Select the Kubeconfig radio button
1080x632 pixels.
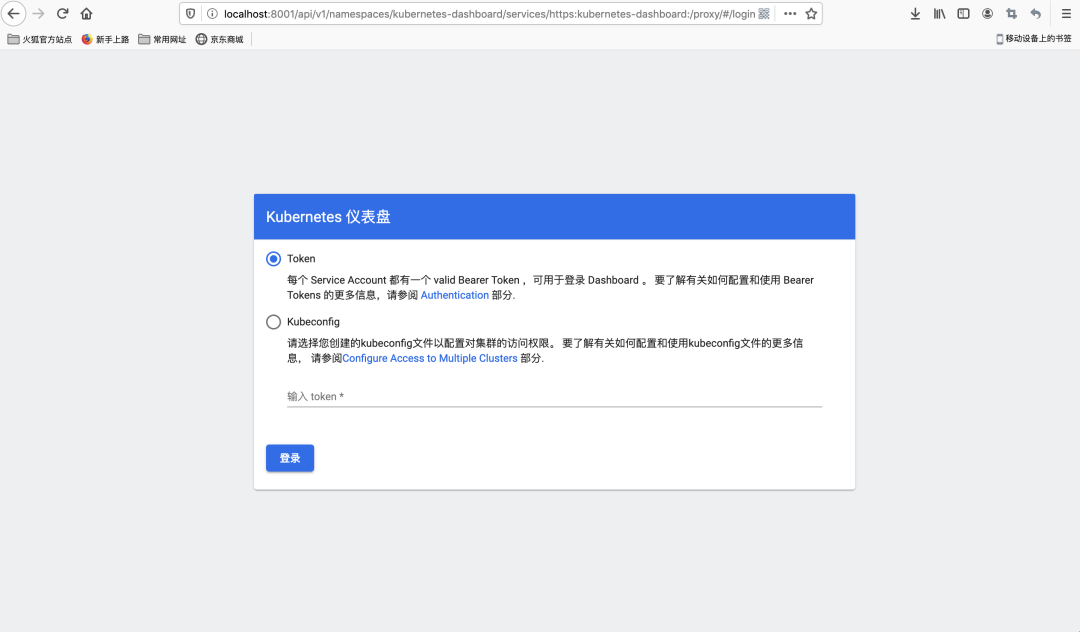coord(273,322)
